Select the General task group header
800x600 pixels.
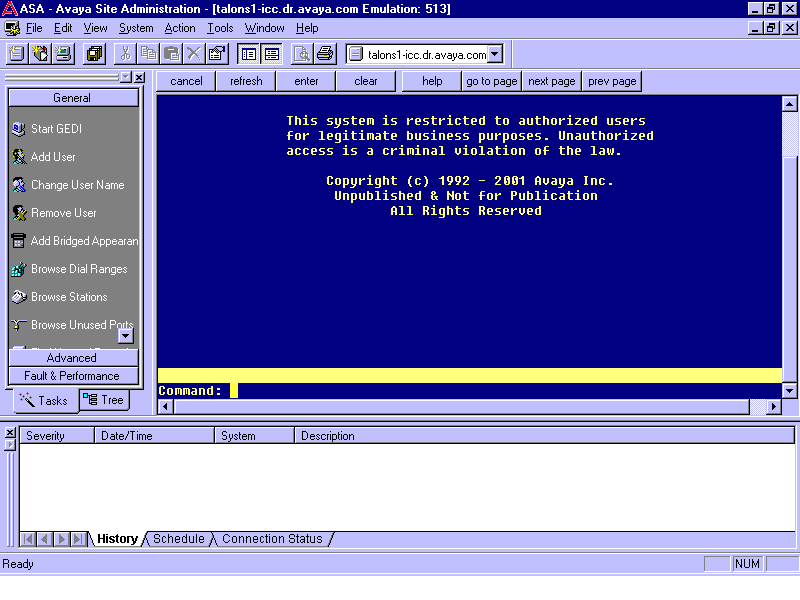73,98
